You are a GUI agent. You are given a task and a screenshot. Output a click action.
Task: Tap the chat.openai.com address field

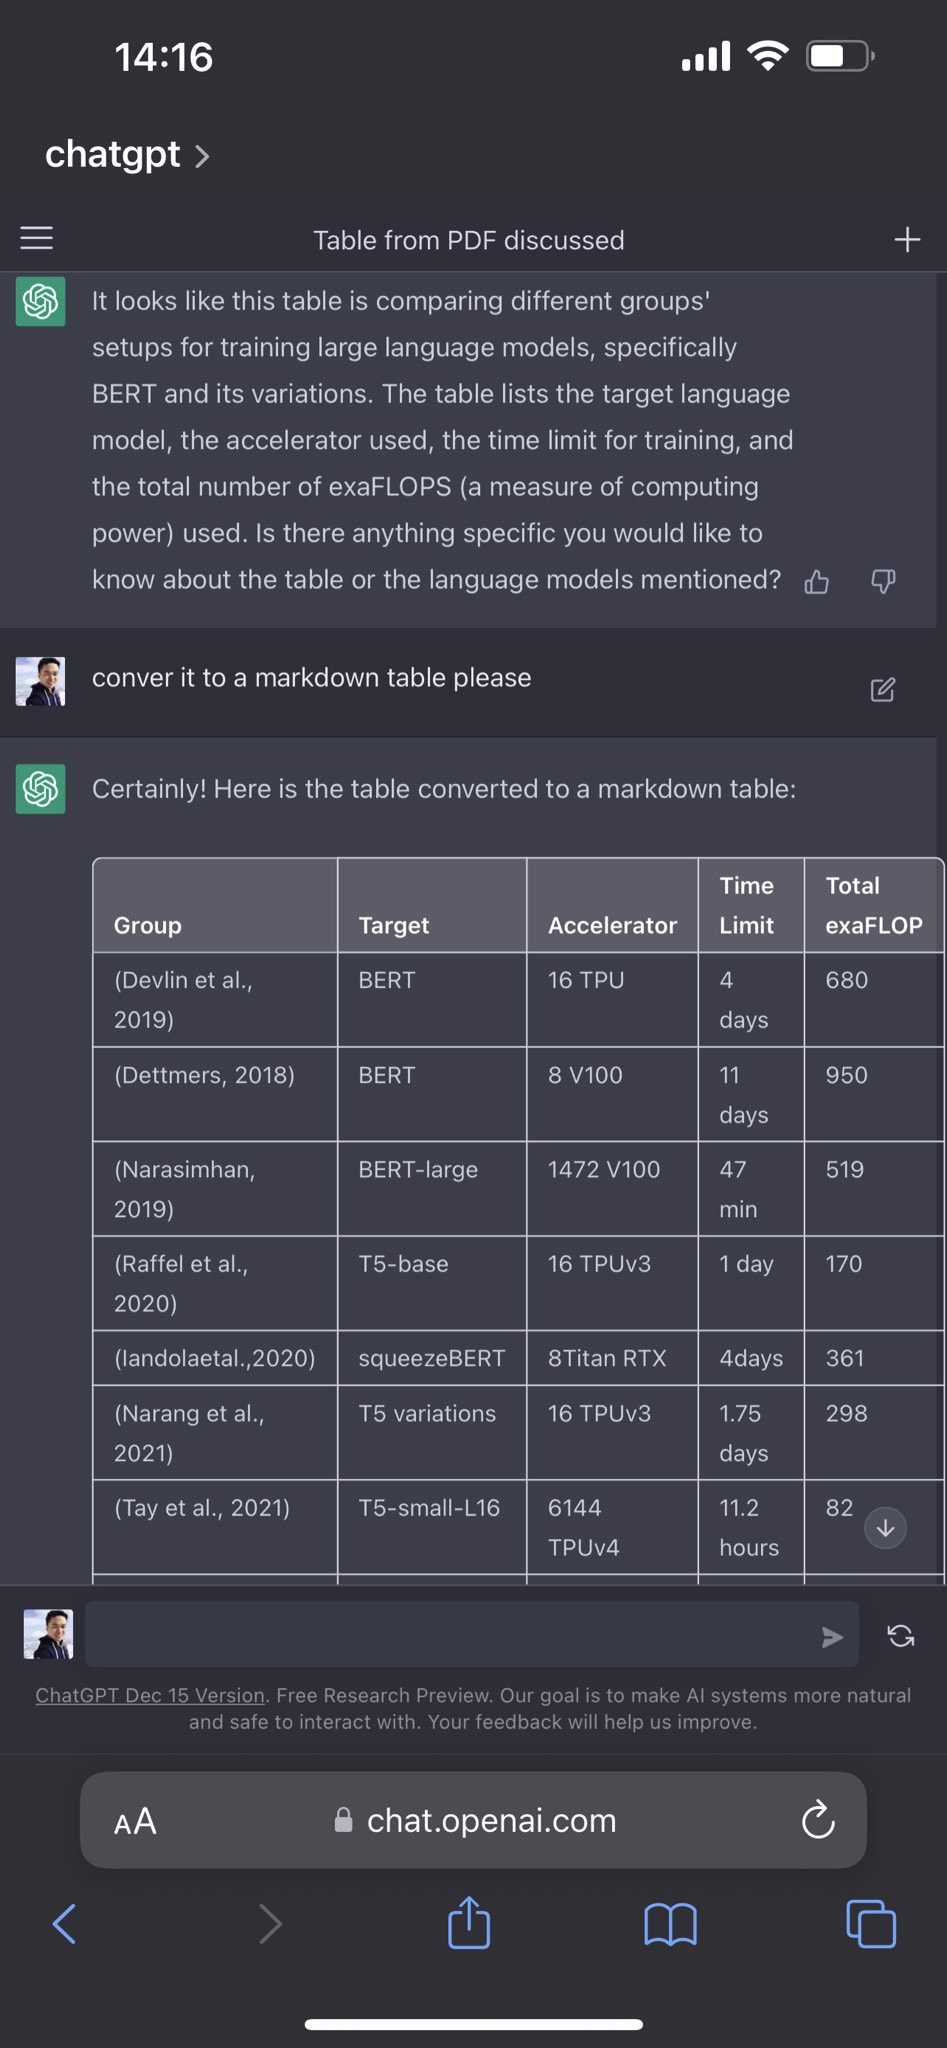(x=473, y=1820)
